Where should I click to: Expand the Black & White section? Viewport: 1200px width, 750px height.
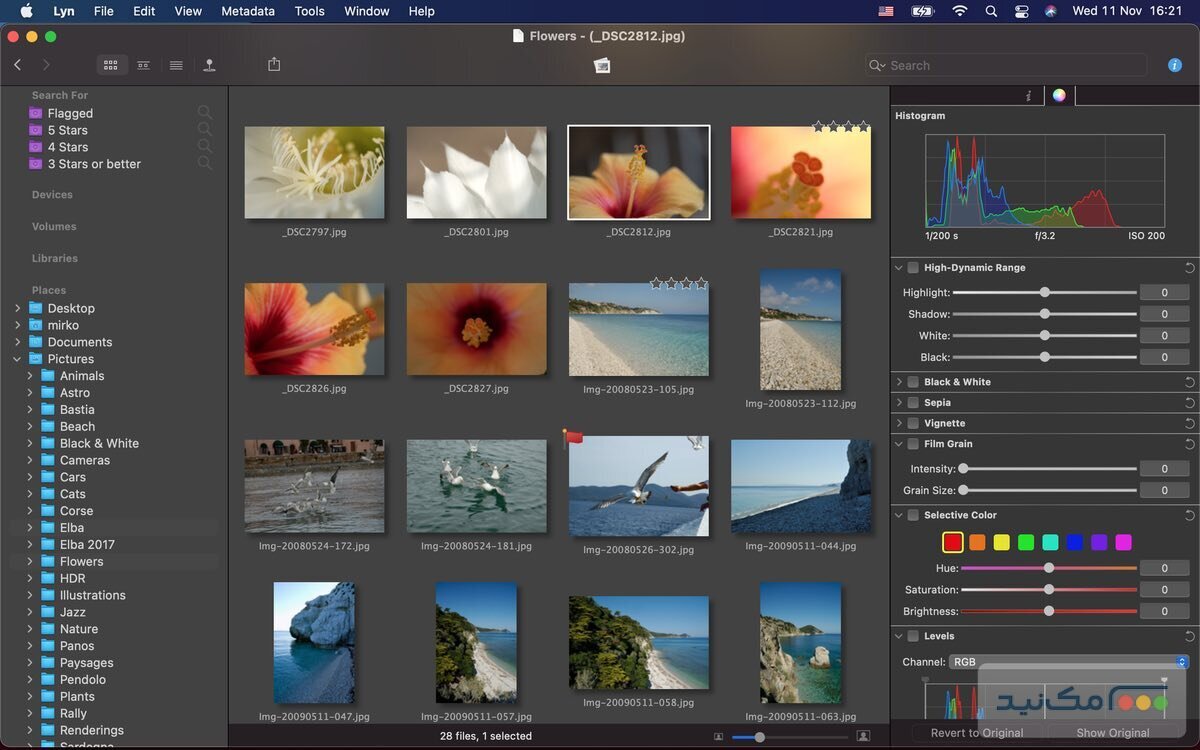[899, 382]
